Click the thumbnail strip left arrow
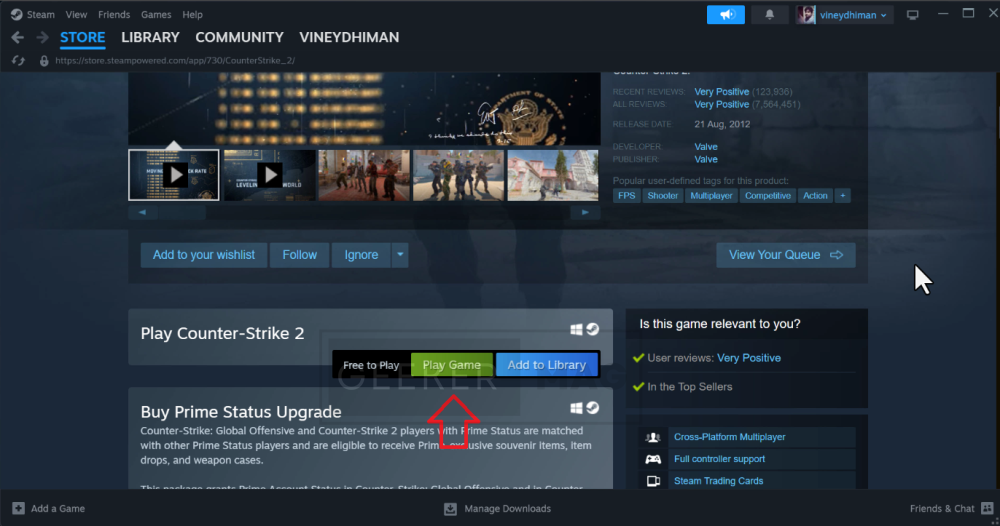The height and width of the screenshot is (526, 1000). click(142, 212)
